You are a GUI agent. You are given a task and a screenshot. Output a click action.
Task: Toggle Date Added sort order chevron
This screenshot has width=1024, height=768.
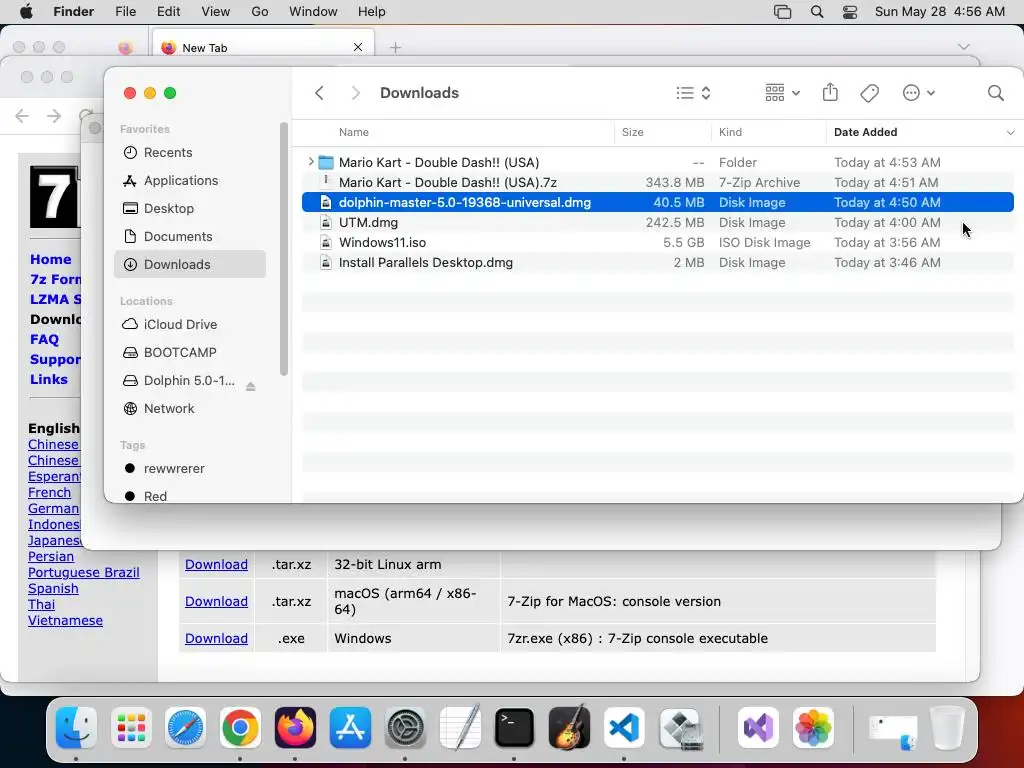pyautogui.click(x=1010, y=133)
